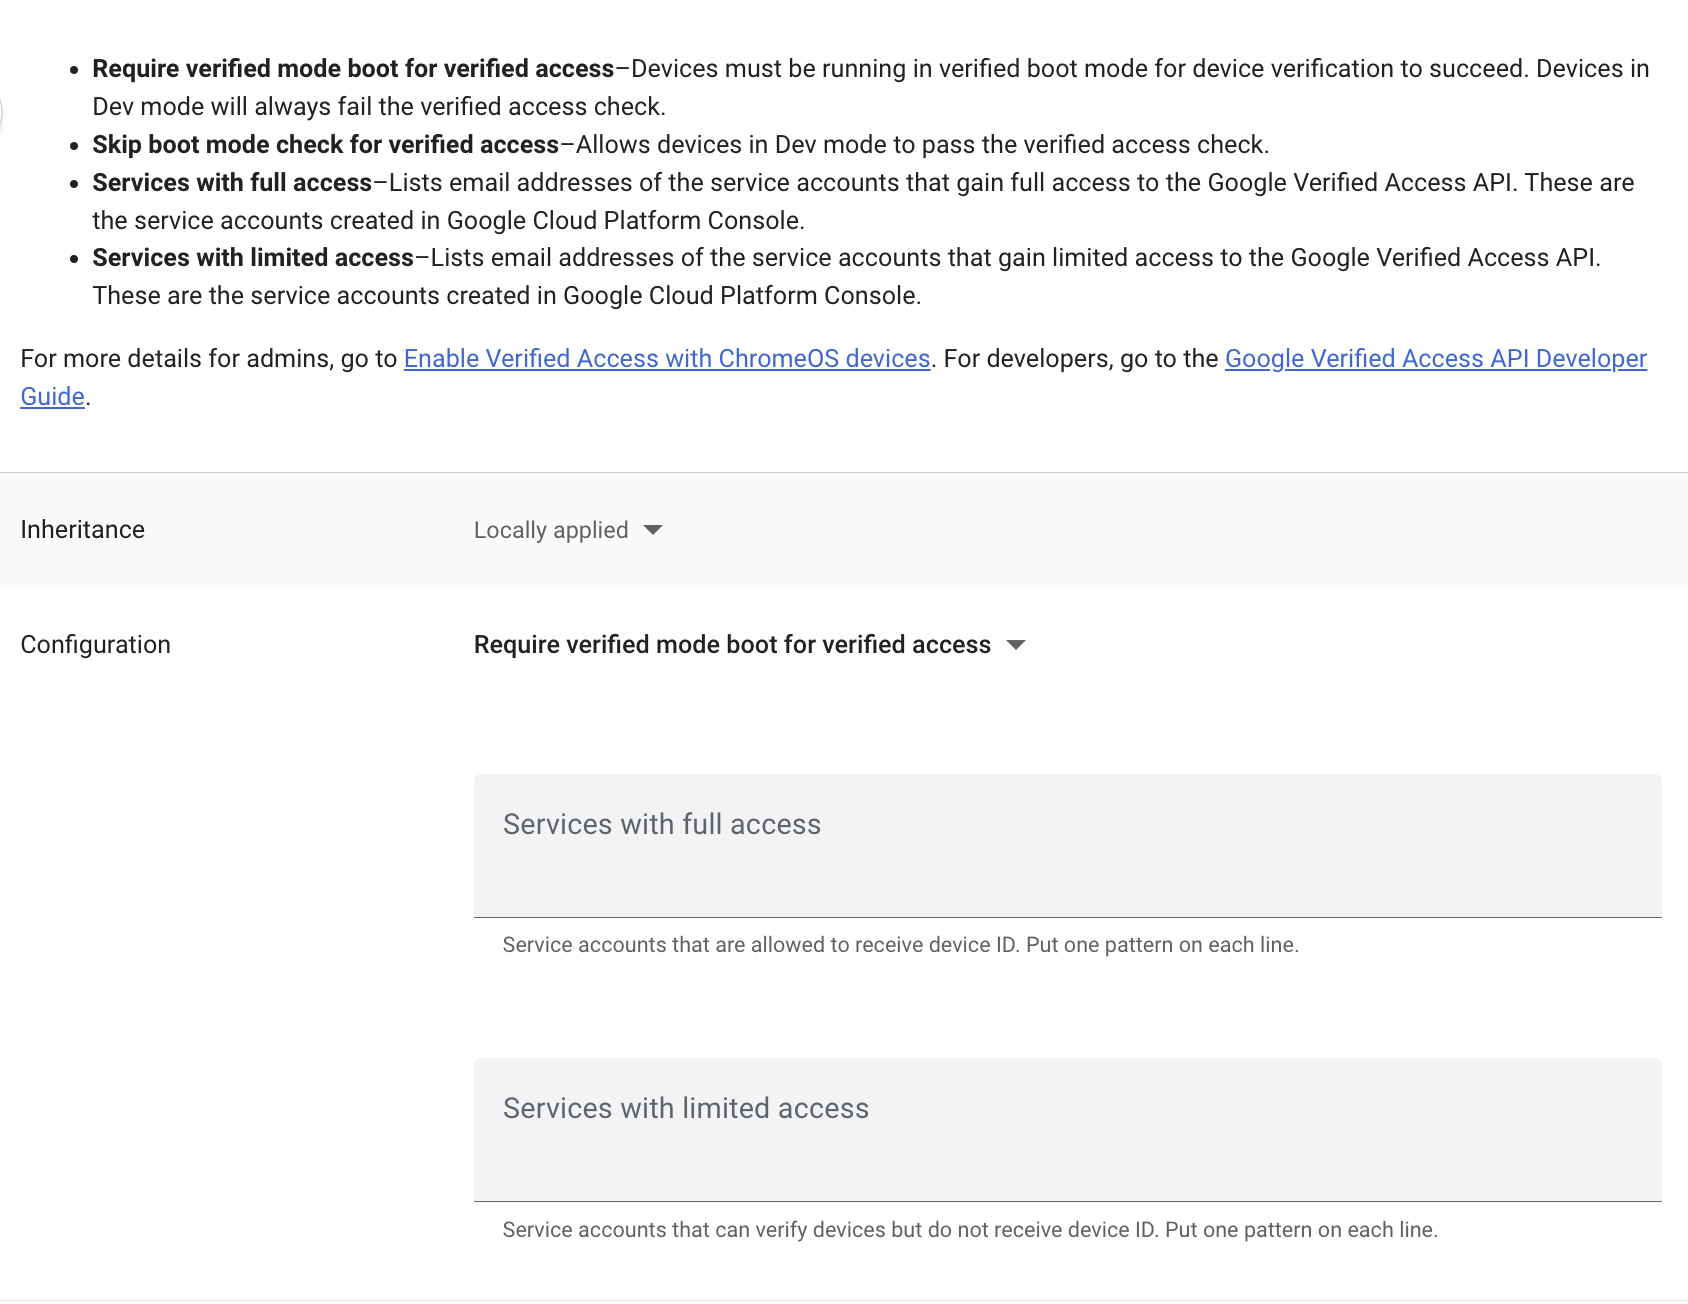Screen dimensions: 1688x1304
Task: Open the Google Verified Access API Developer Guide
Action: (x=1437, y=358)
